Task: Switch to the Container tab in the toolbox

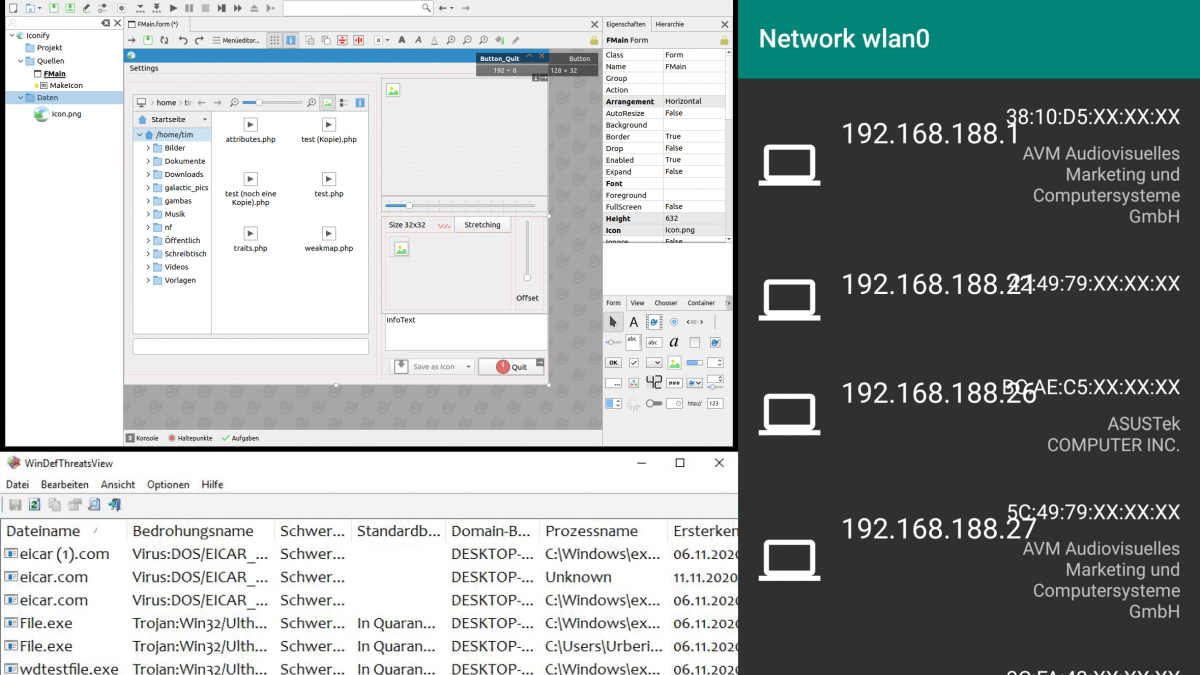Action: coord(703,303)
